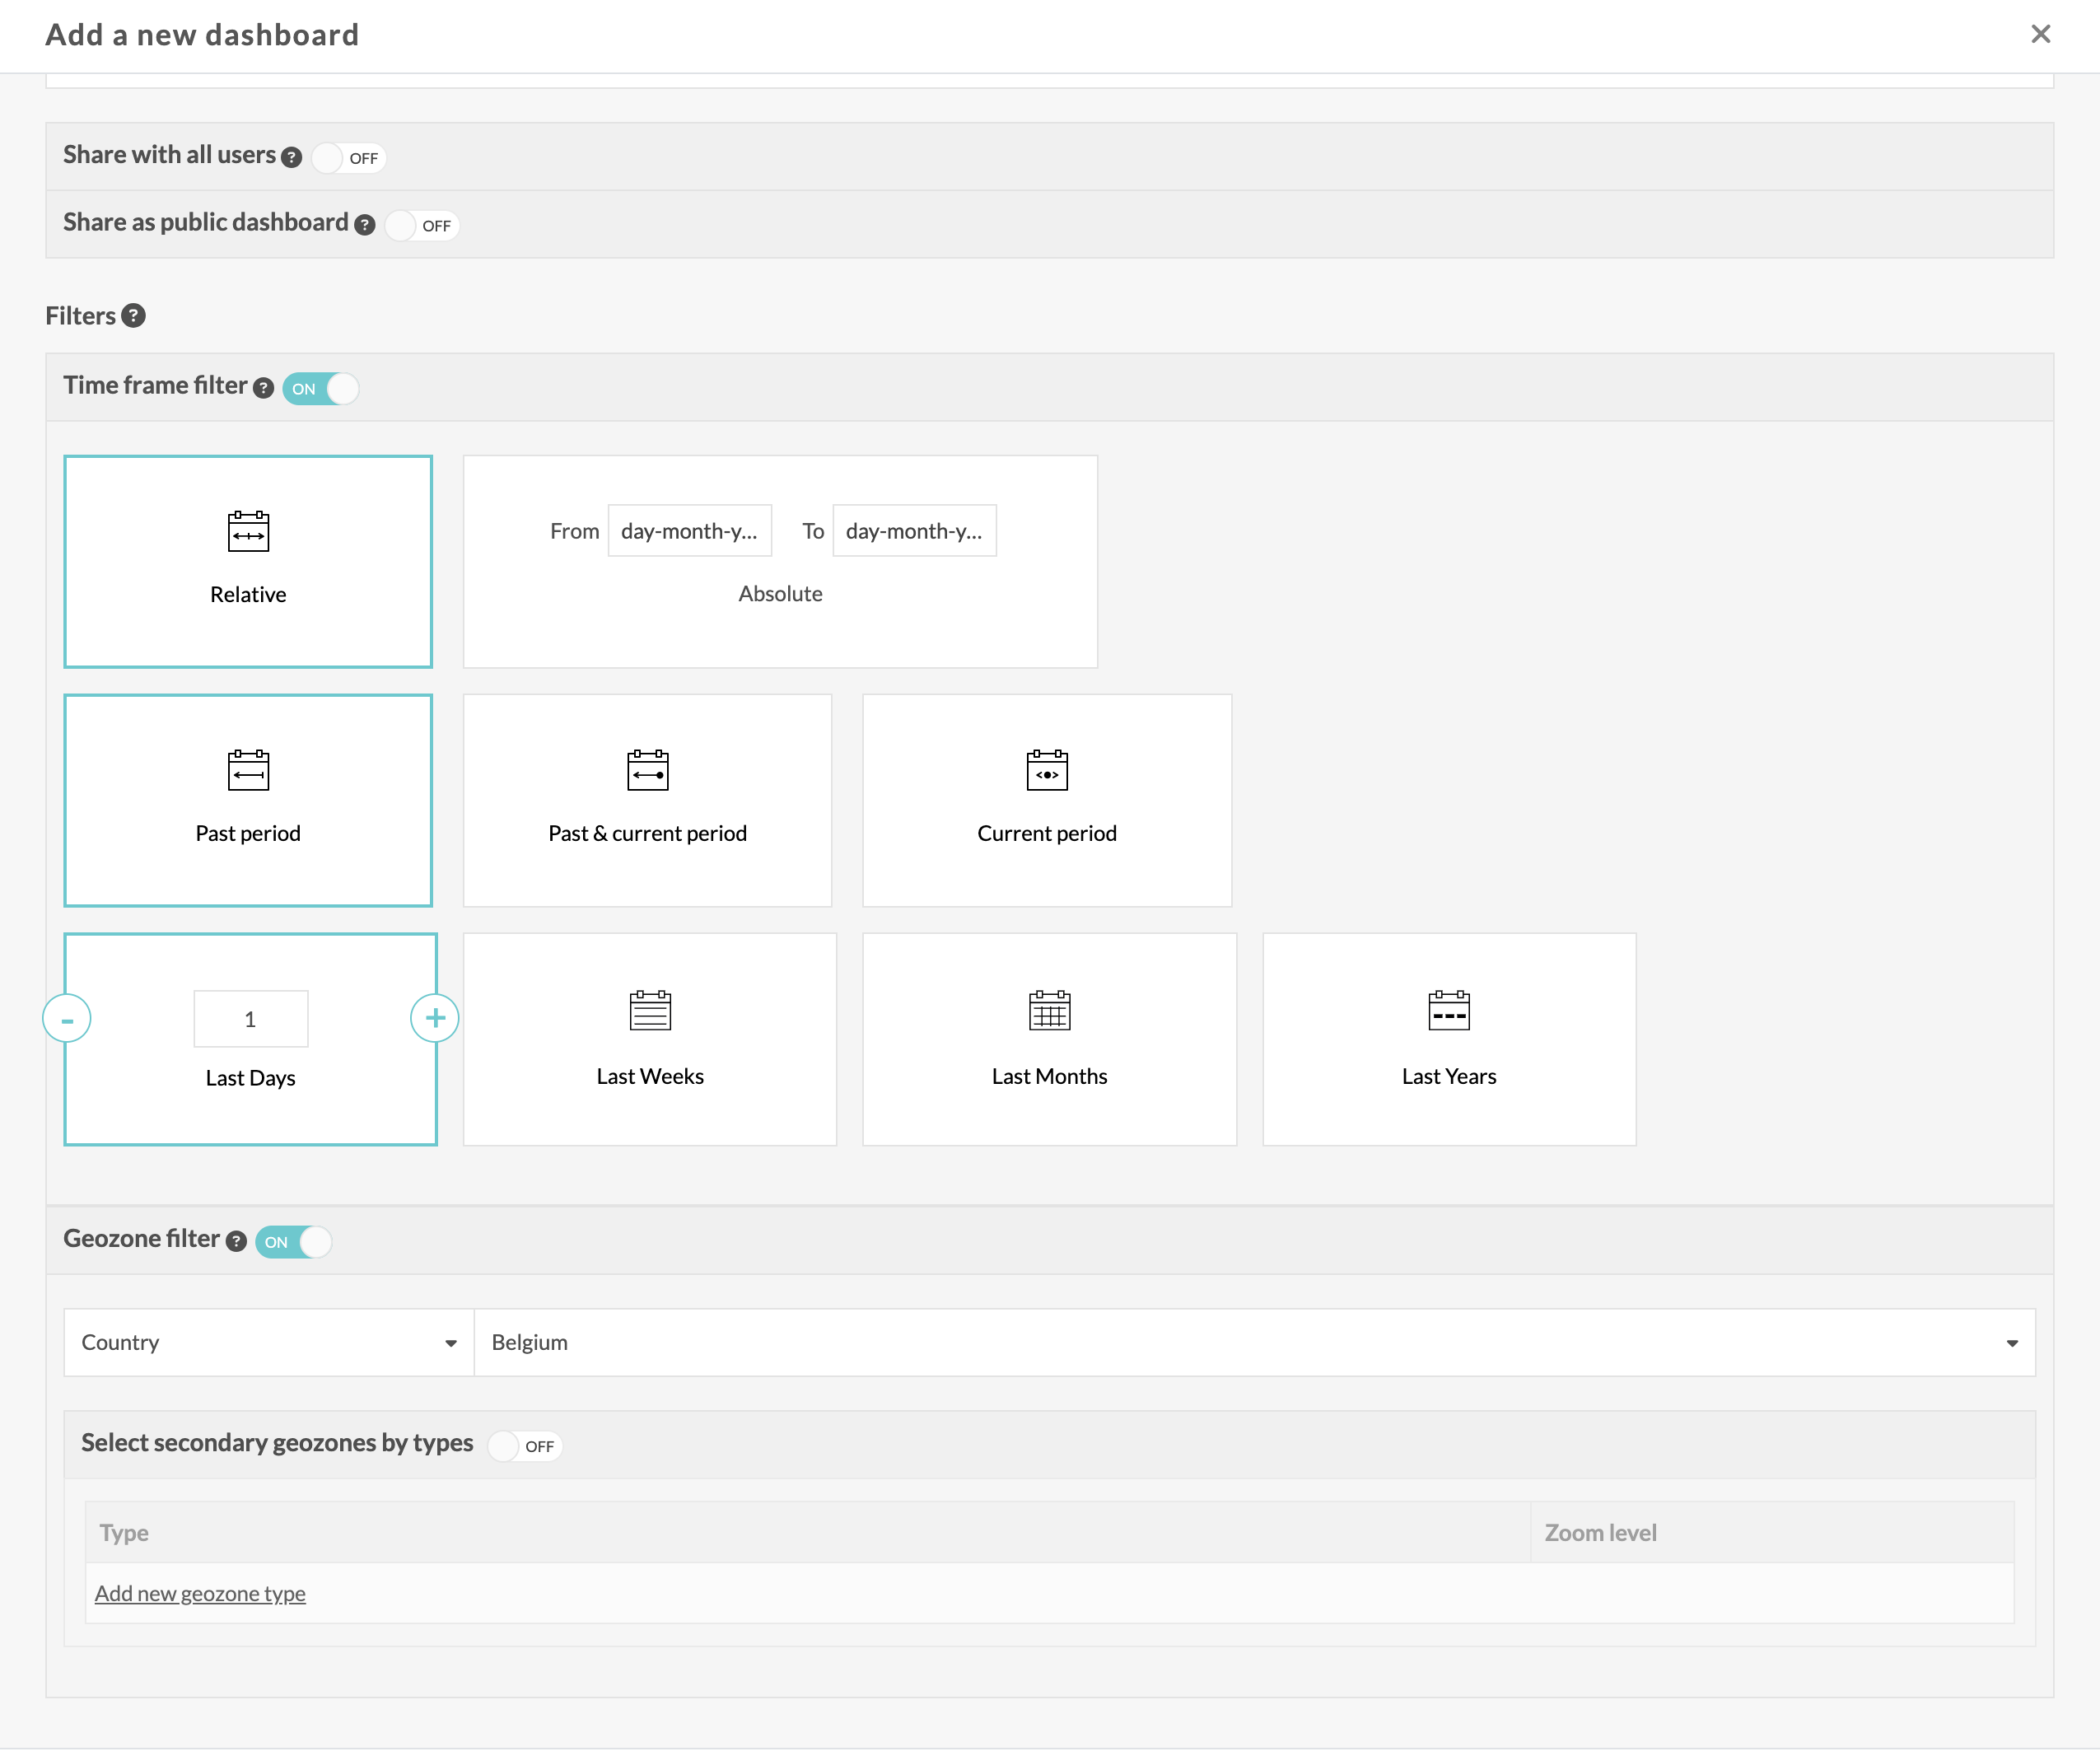The height and width of the screenshot is (1756, 2100).
Task: Increment Last Days with the plus stepper
Action: 434,1017
